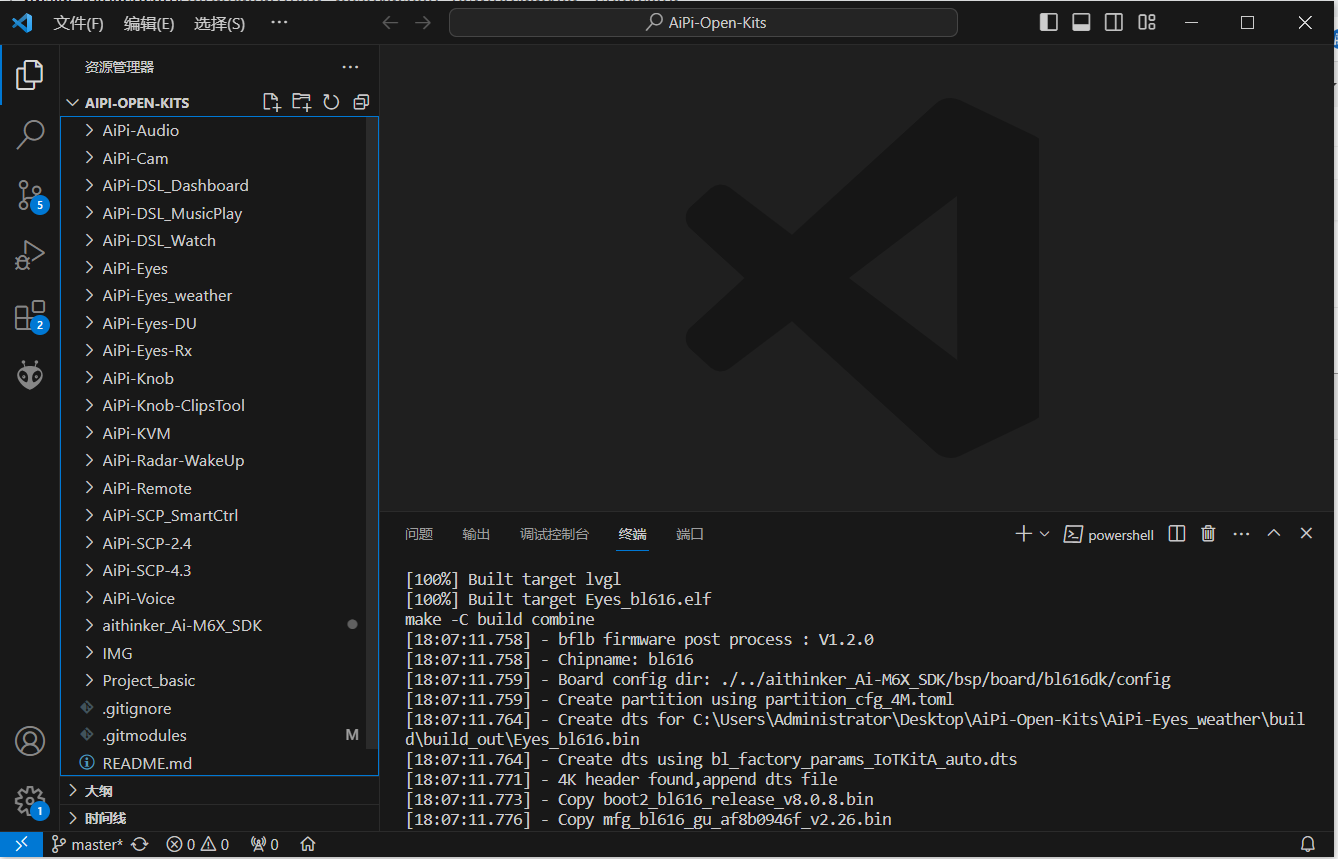Click master branch in the status bar
This screenshot has height=859, width=1338.
[88, 844]
